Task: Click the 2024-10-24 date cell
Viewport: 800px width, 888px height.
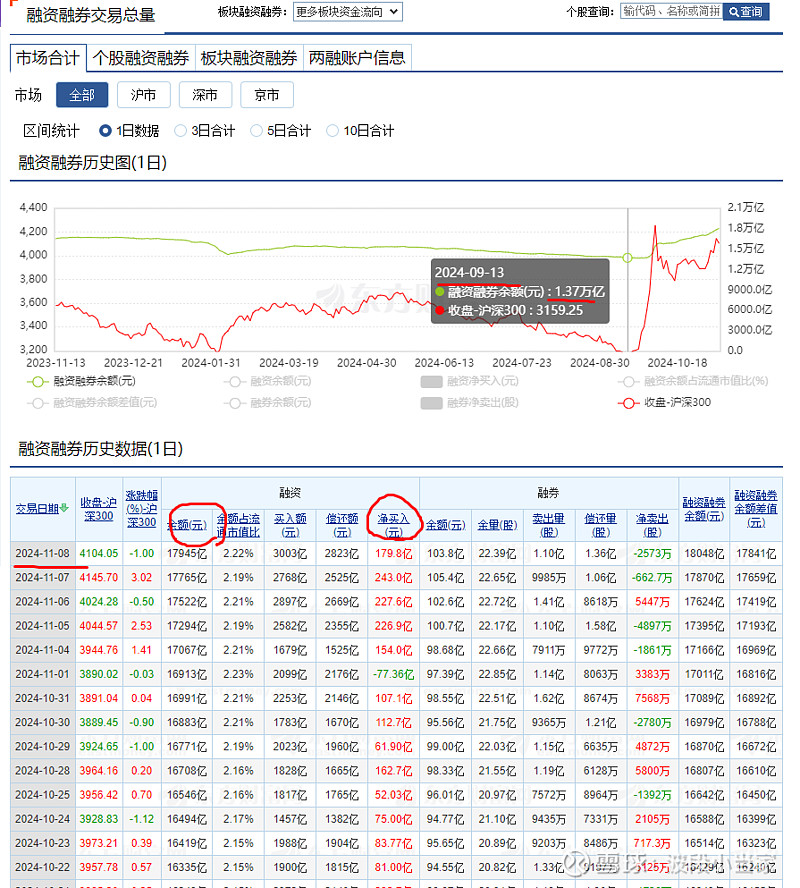Action: pyautogui.click(x=42, y=819)
